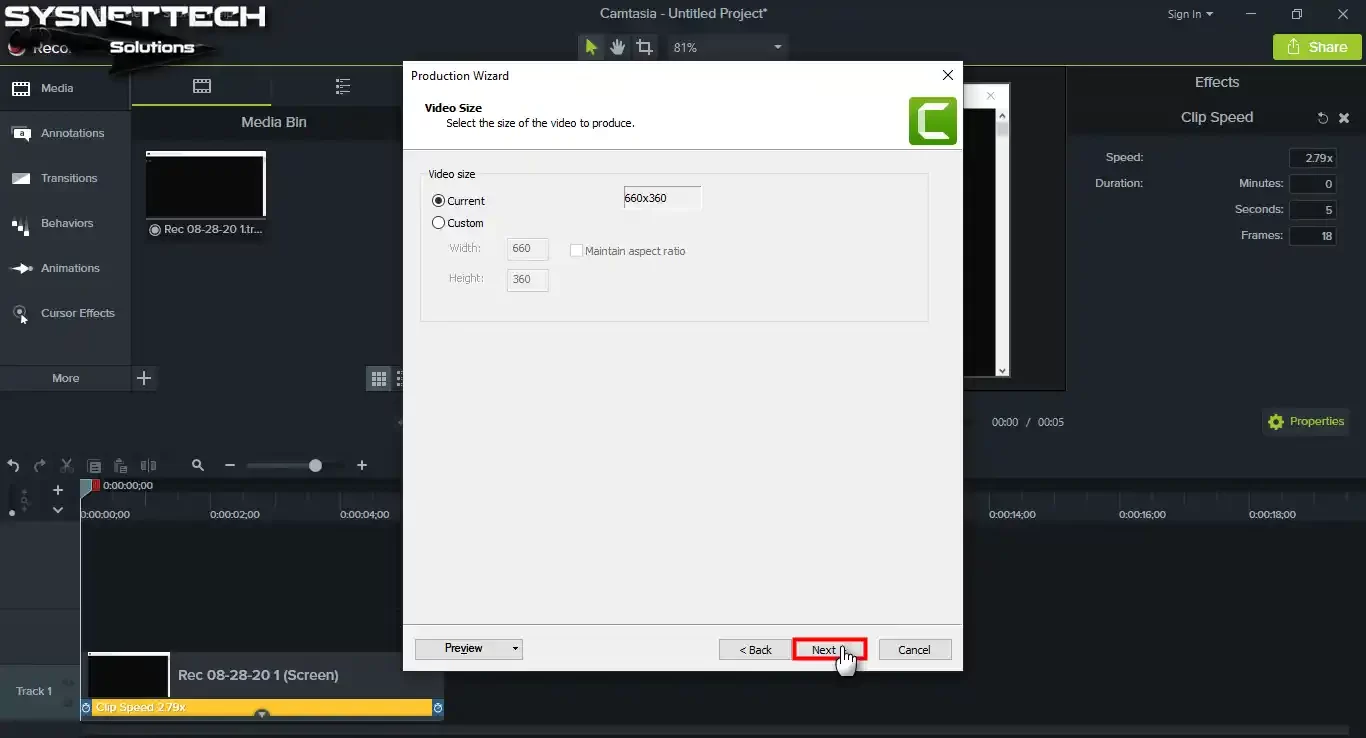
Task: Collapse clip effects tray arrow
Action: [262, 714]
